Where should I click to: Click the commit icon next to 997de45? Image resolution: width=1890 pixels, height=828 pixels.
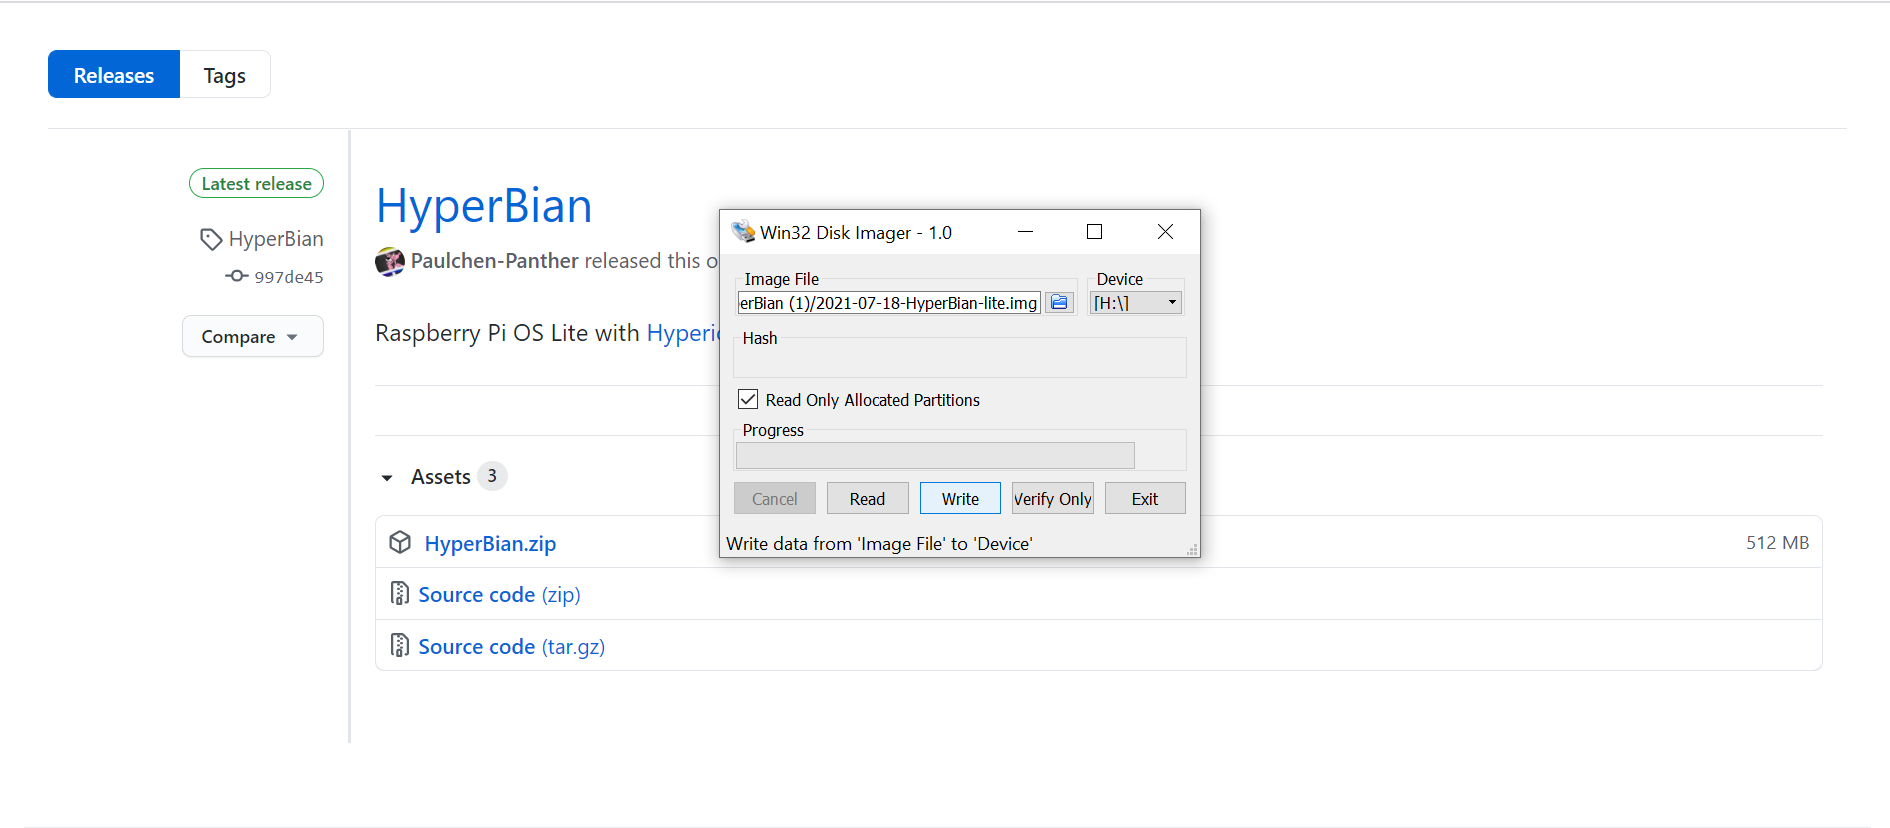[236, 276]
